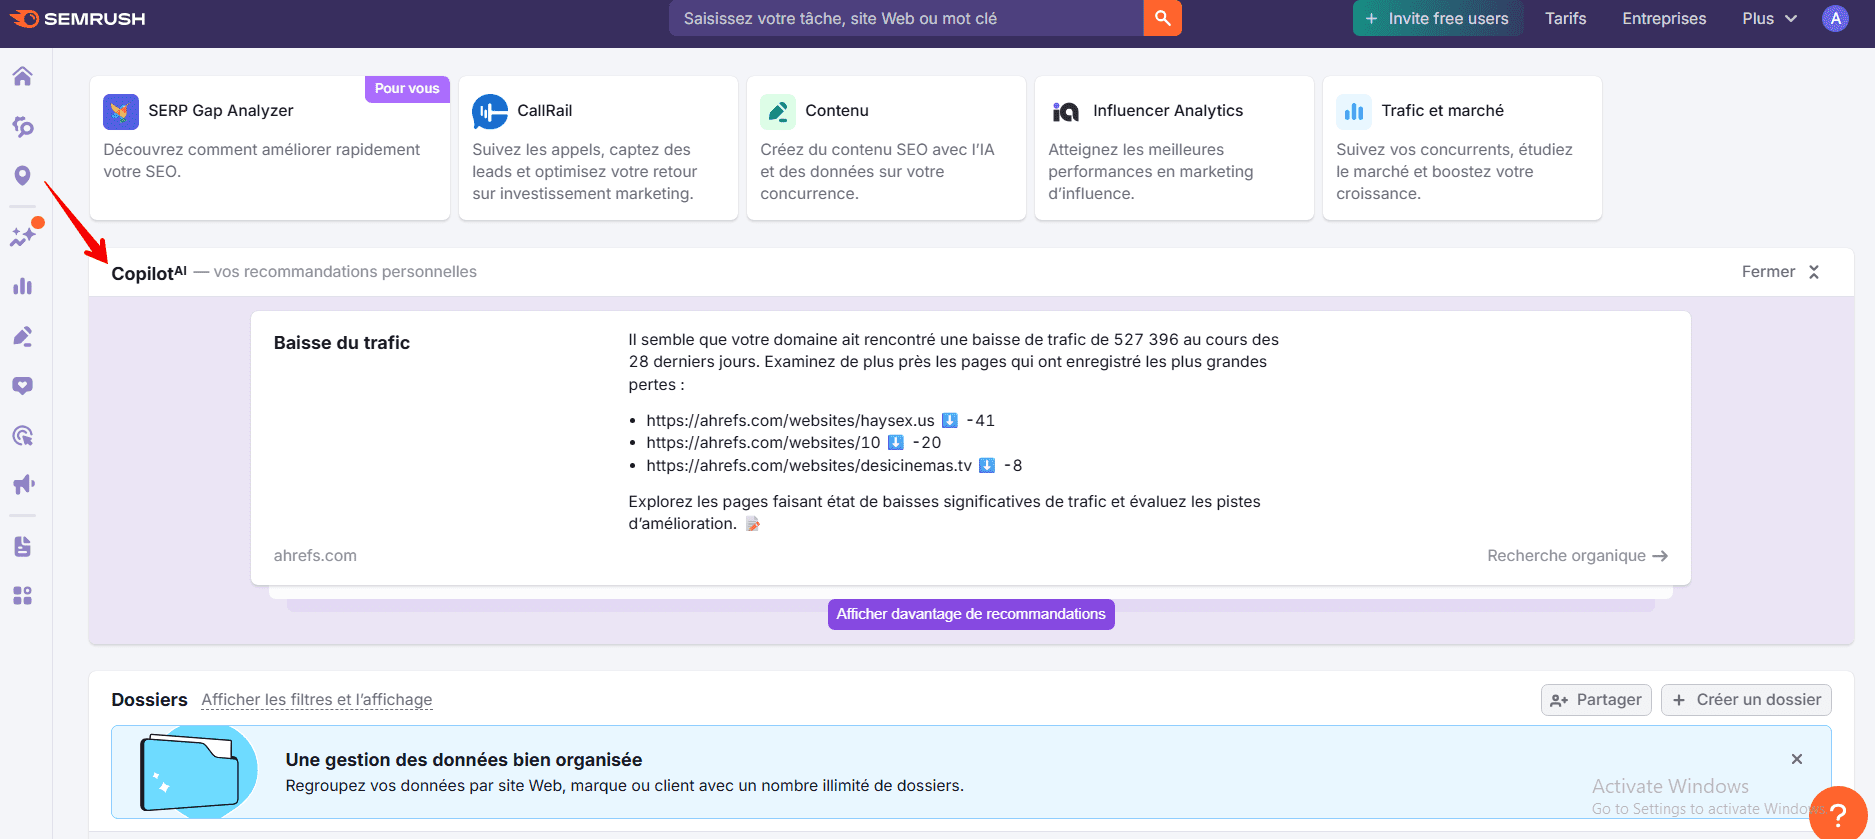Screen dimensions: 1875x839
Task: Click the Pour vous badge
Action: click(407, 89)
